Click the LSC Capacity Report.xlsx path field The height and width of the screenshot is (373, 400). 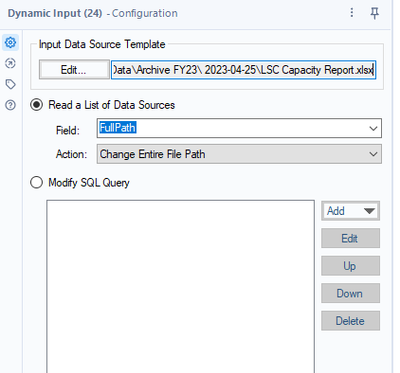click(x=244, y=70)
